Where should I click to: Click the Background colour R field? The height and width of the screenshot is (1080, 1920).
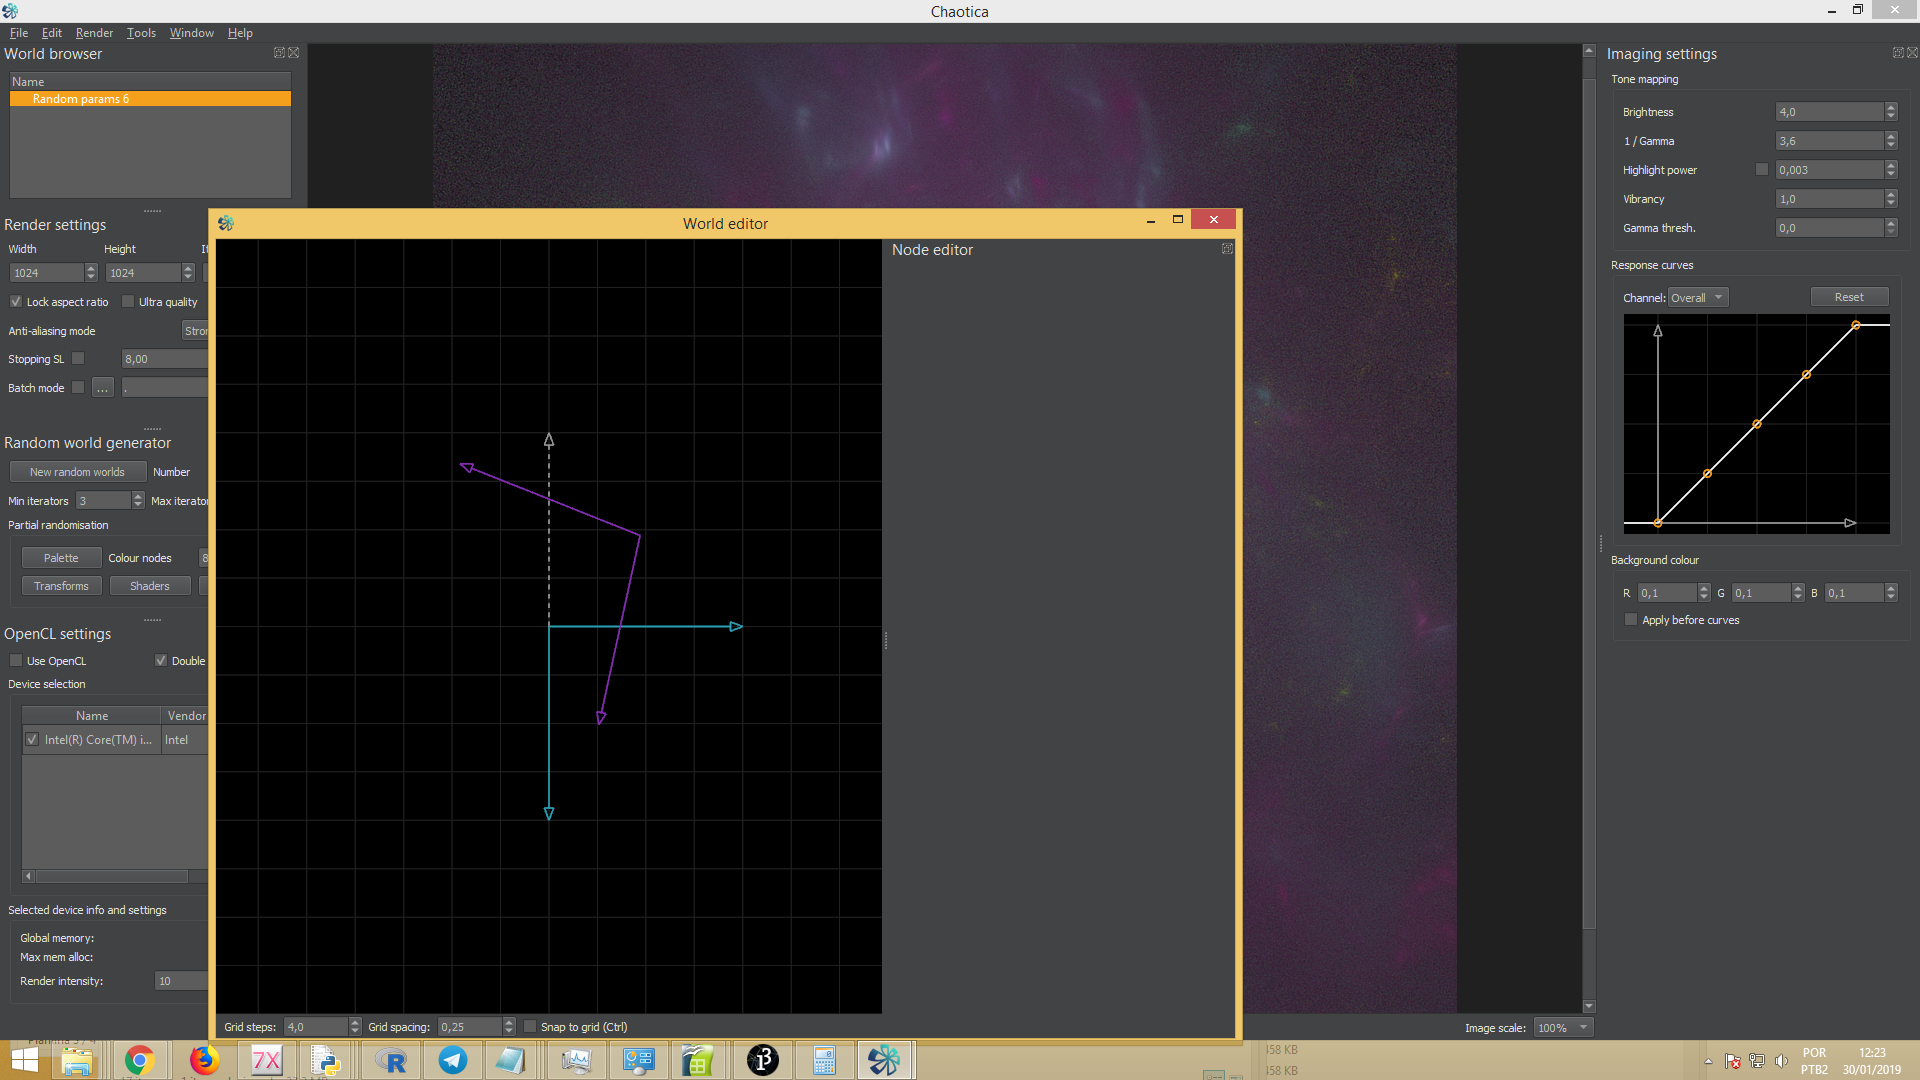1667,592
